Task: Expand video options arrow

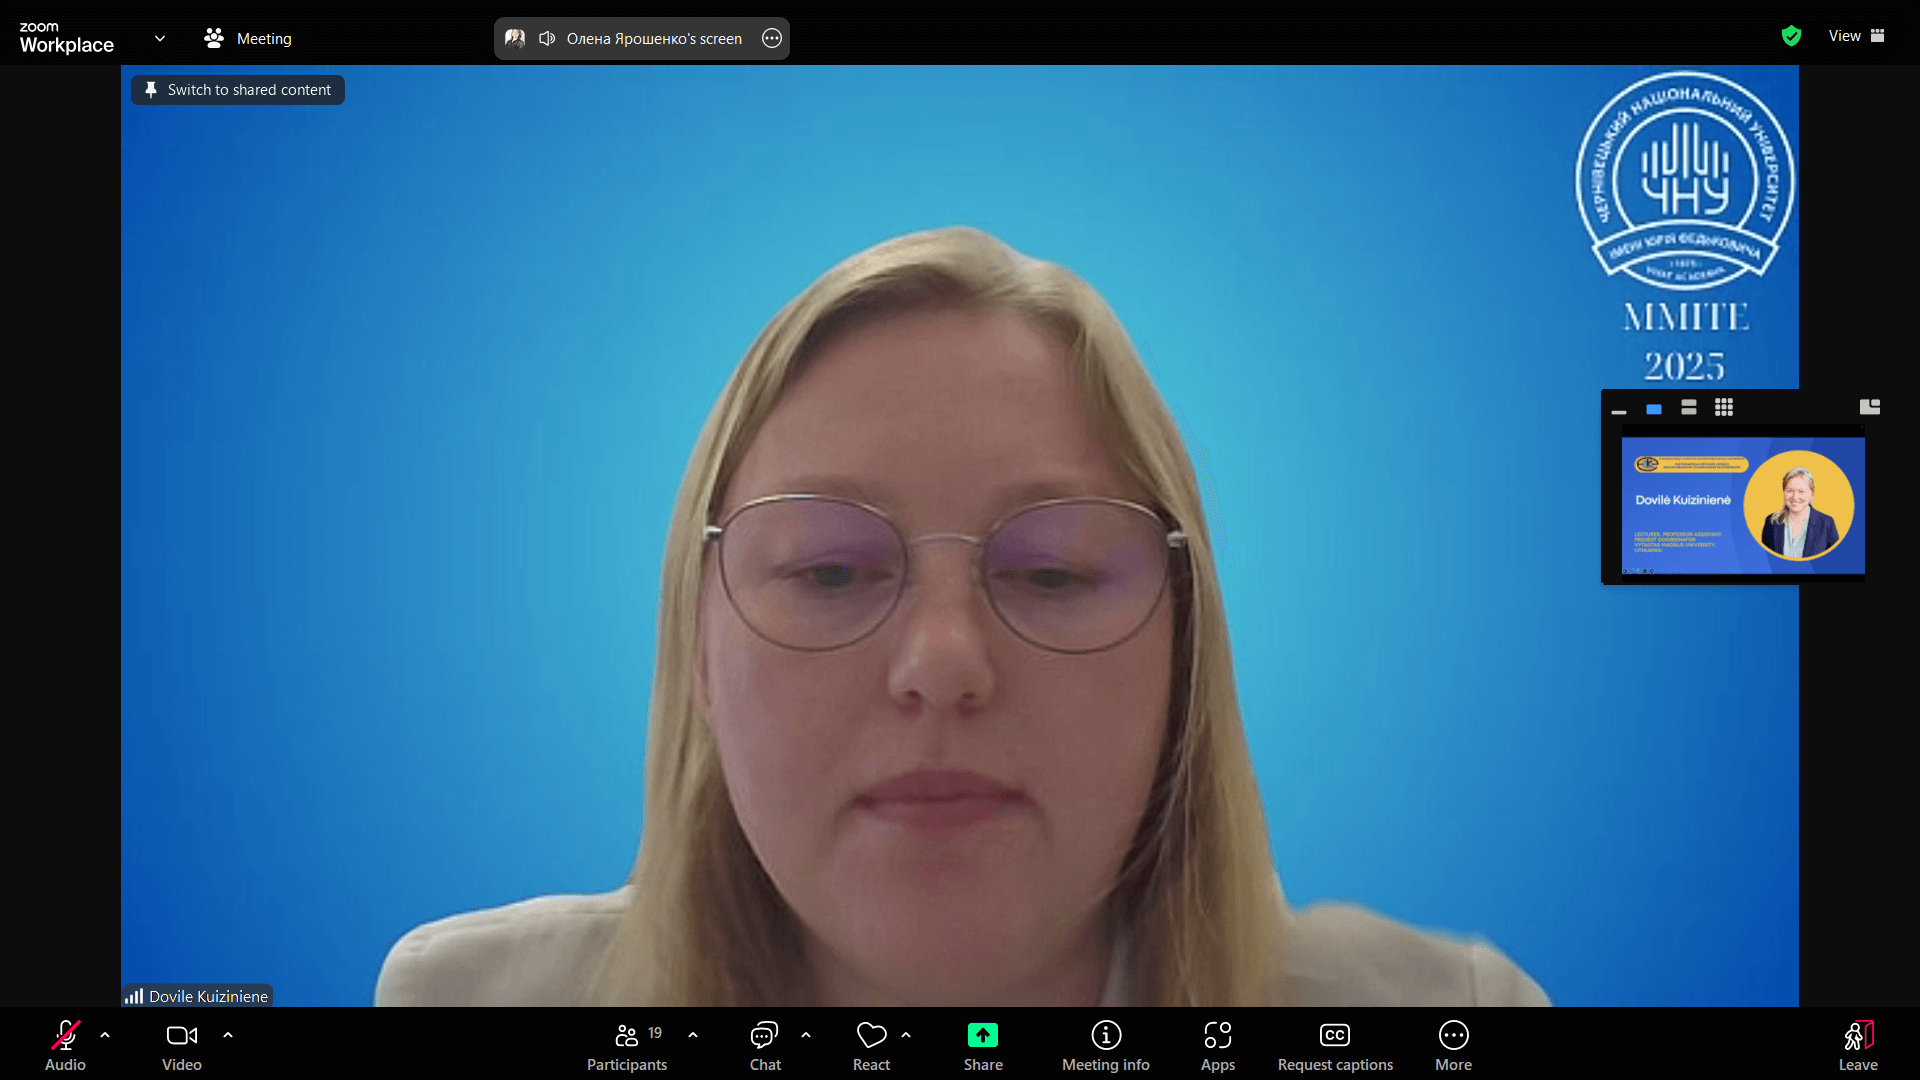Action: pos(228,1035)
